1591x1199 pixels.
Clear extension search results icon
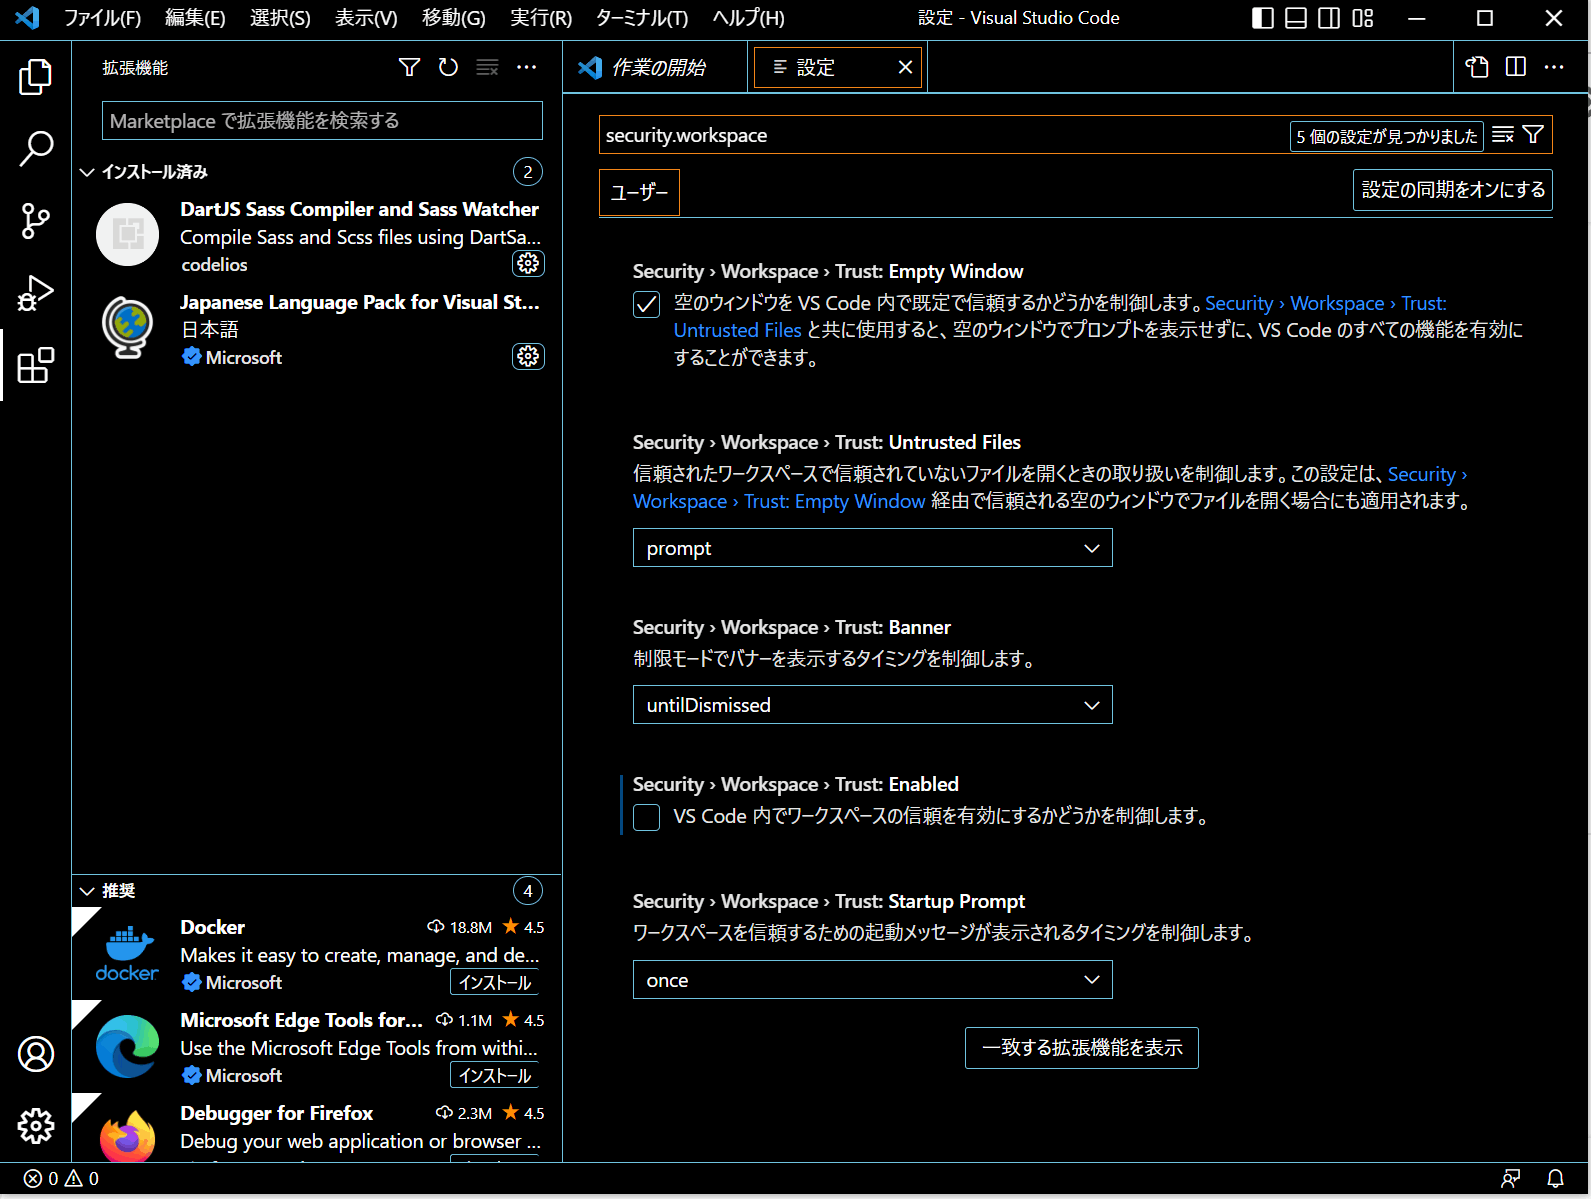coord(487,67)
